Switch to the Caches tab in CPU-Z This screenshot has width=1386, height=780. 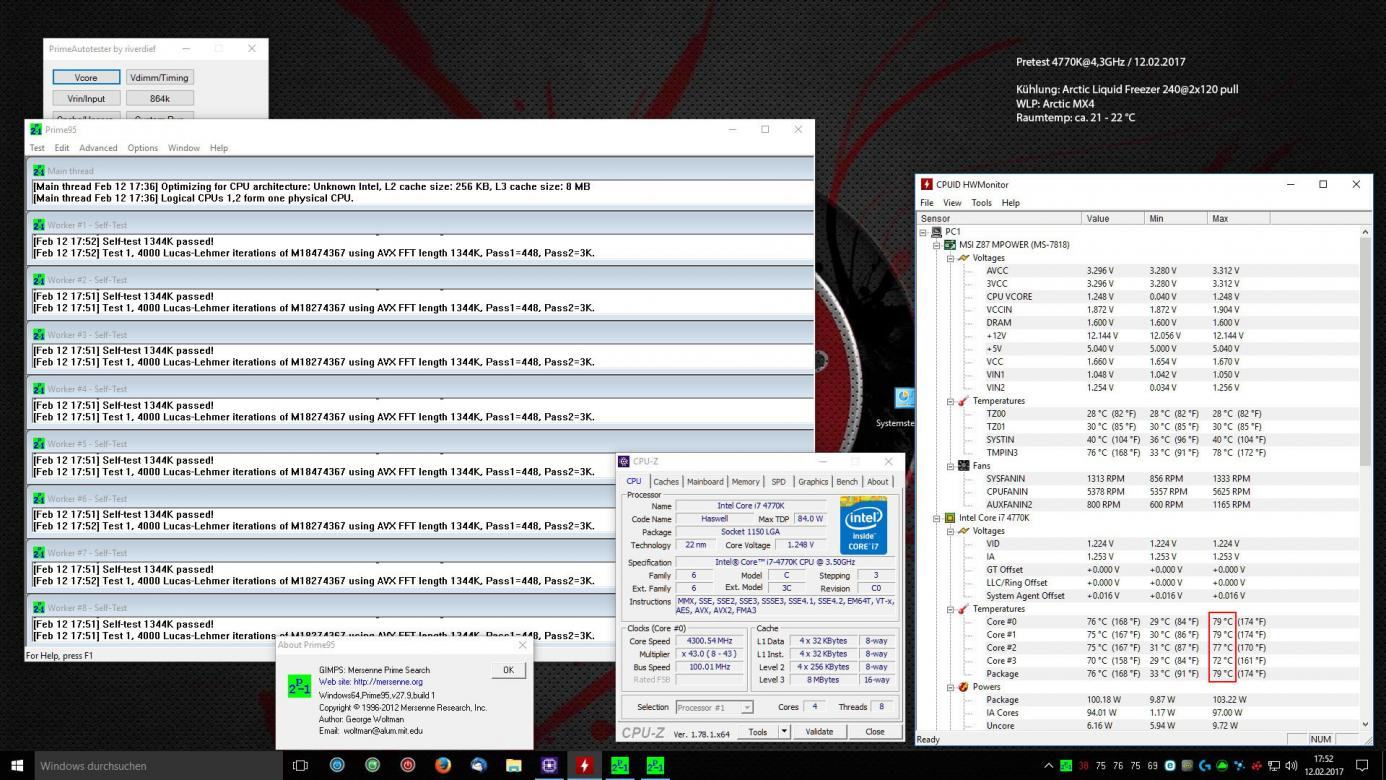click(x=665, y=482)
